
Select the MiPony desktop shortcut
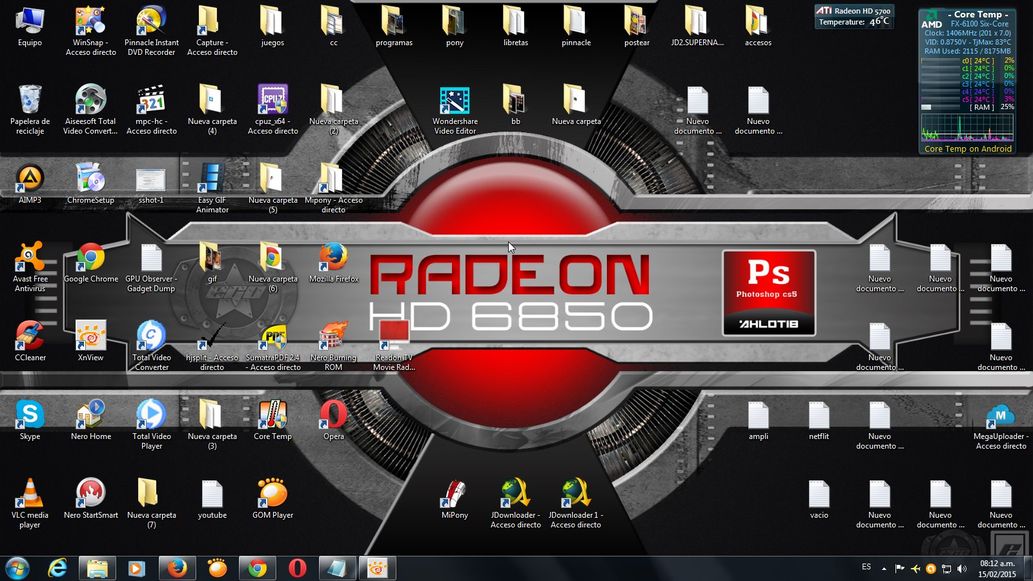tap(455, 493)
